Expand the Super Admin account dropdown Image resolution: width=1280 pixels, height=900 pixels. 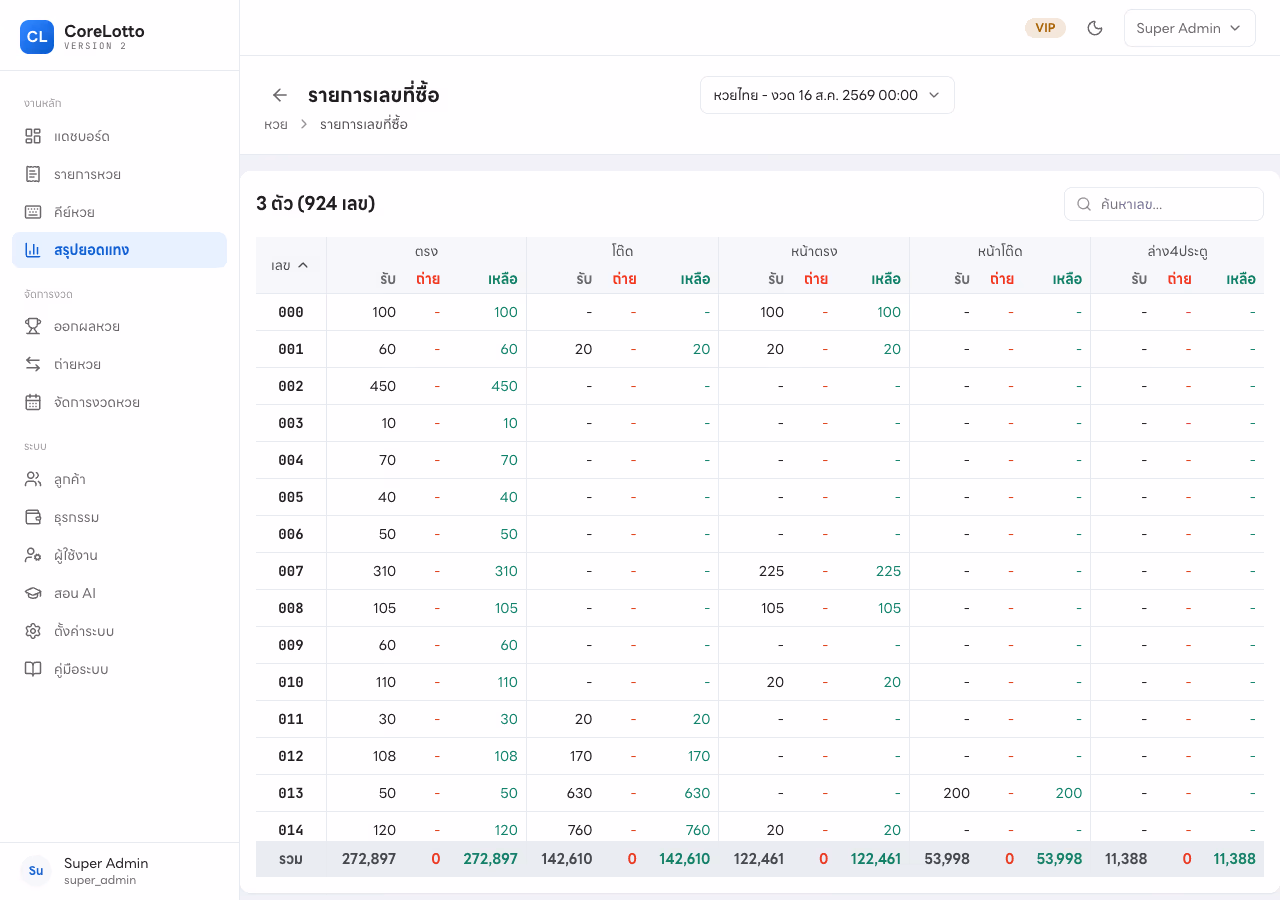point(1190,28)
